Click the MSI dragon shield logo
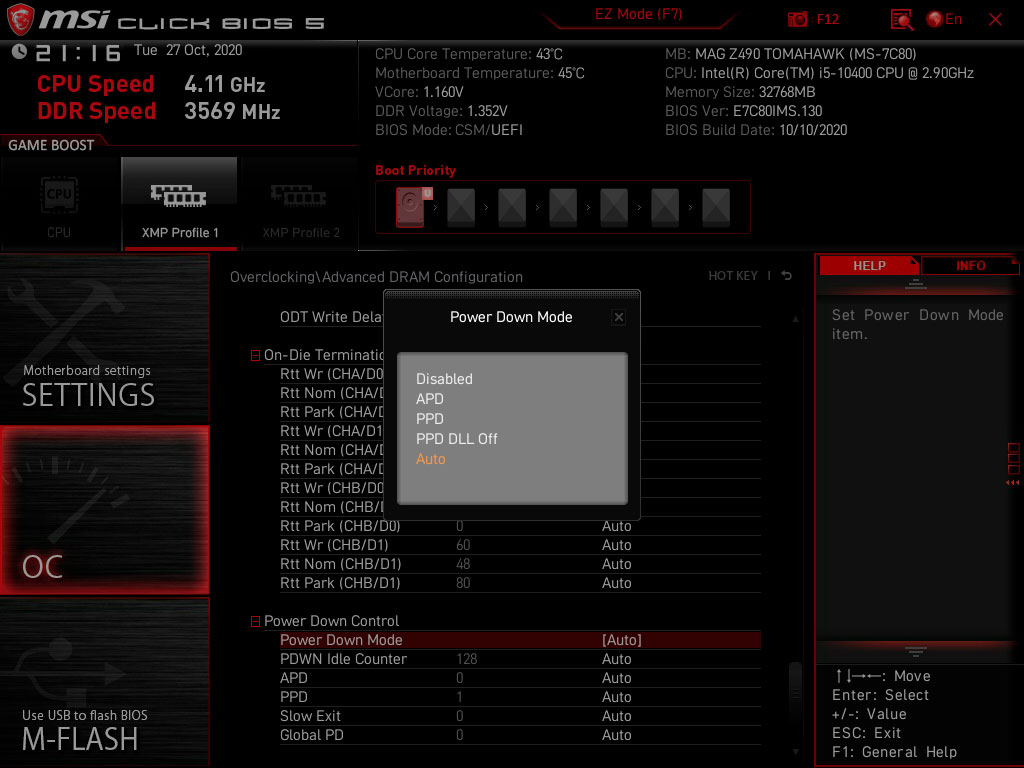Image resolution: width=1024 pixels, height=768 pixels. [20, 20]
